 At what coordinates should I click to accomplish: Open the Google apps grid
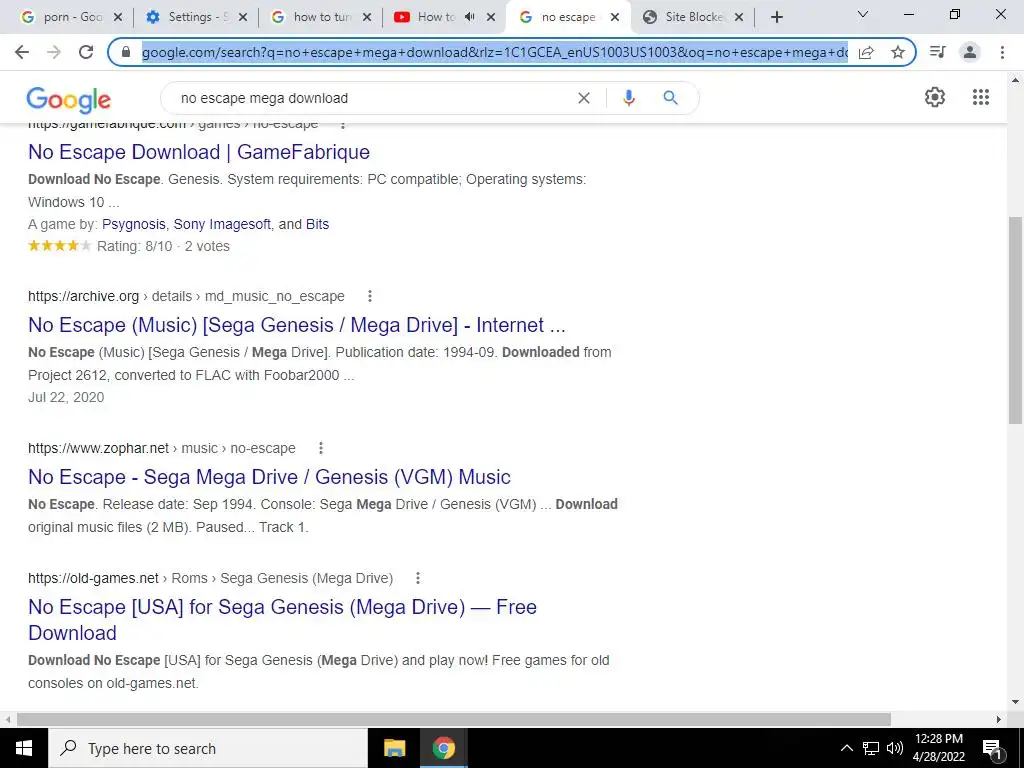click(x=981, y=97)
